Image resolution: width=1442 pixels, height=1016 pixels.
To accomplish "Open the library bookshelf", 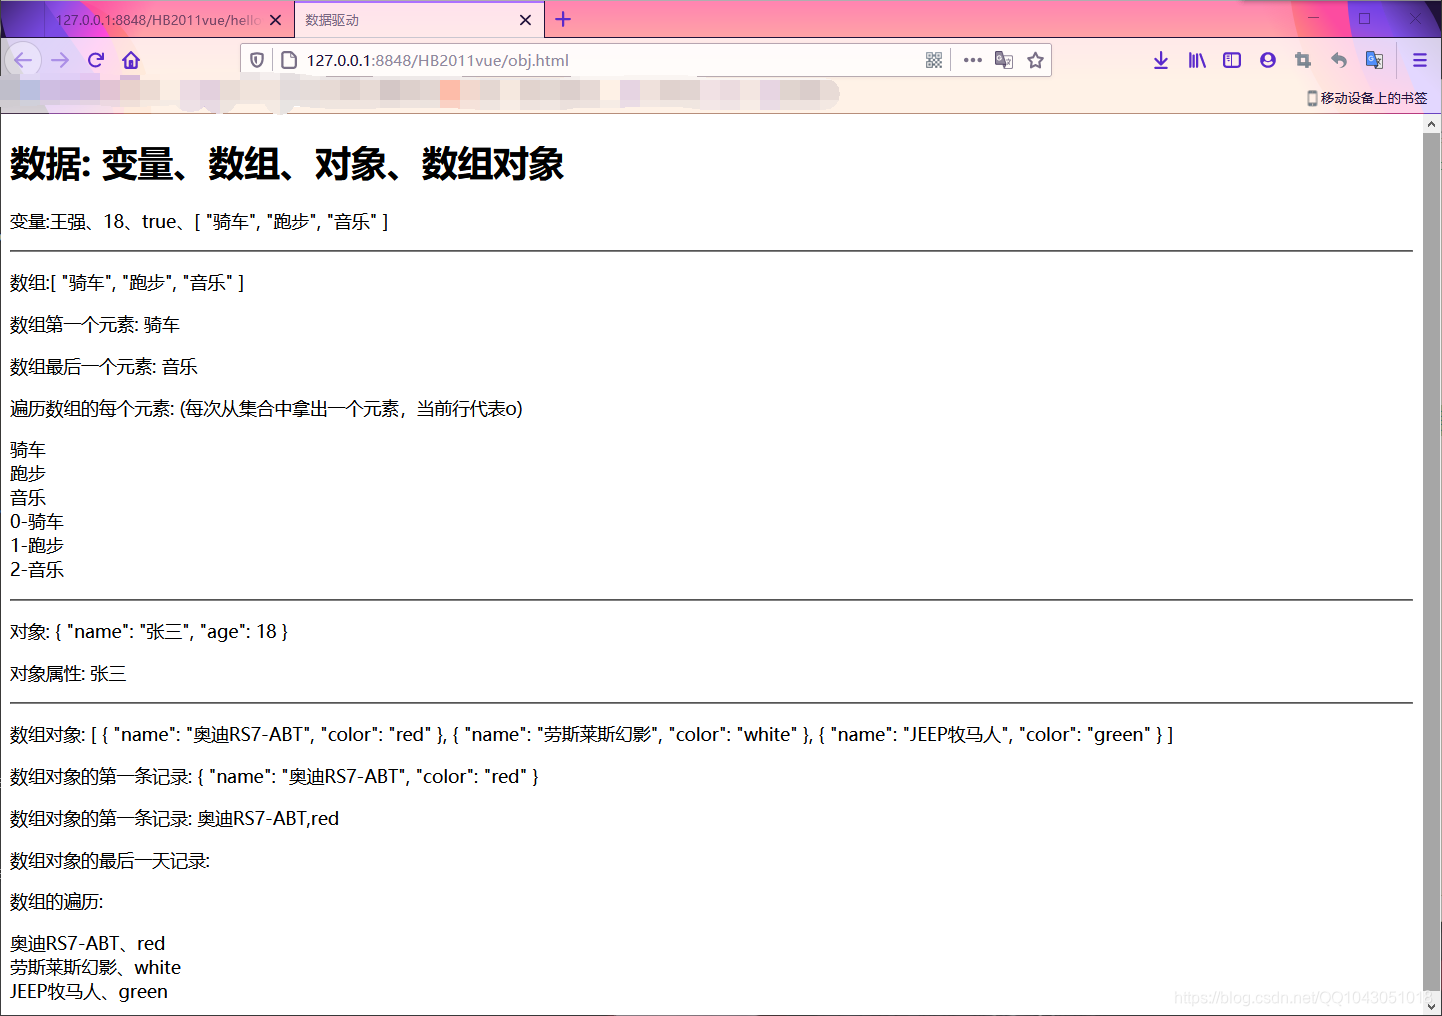I will (x=1197, y=60).
